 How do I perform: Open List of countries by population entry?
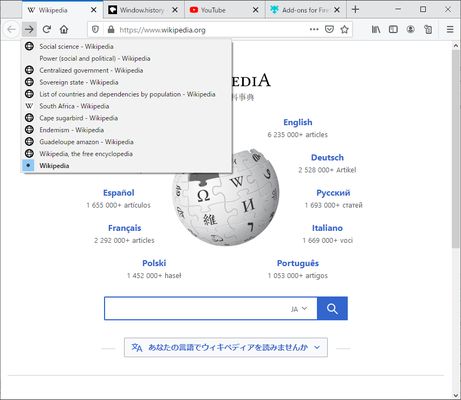[127, 94]
